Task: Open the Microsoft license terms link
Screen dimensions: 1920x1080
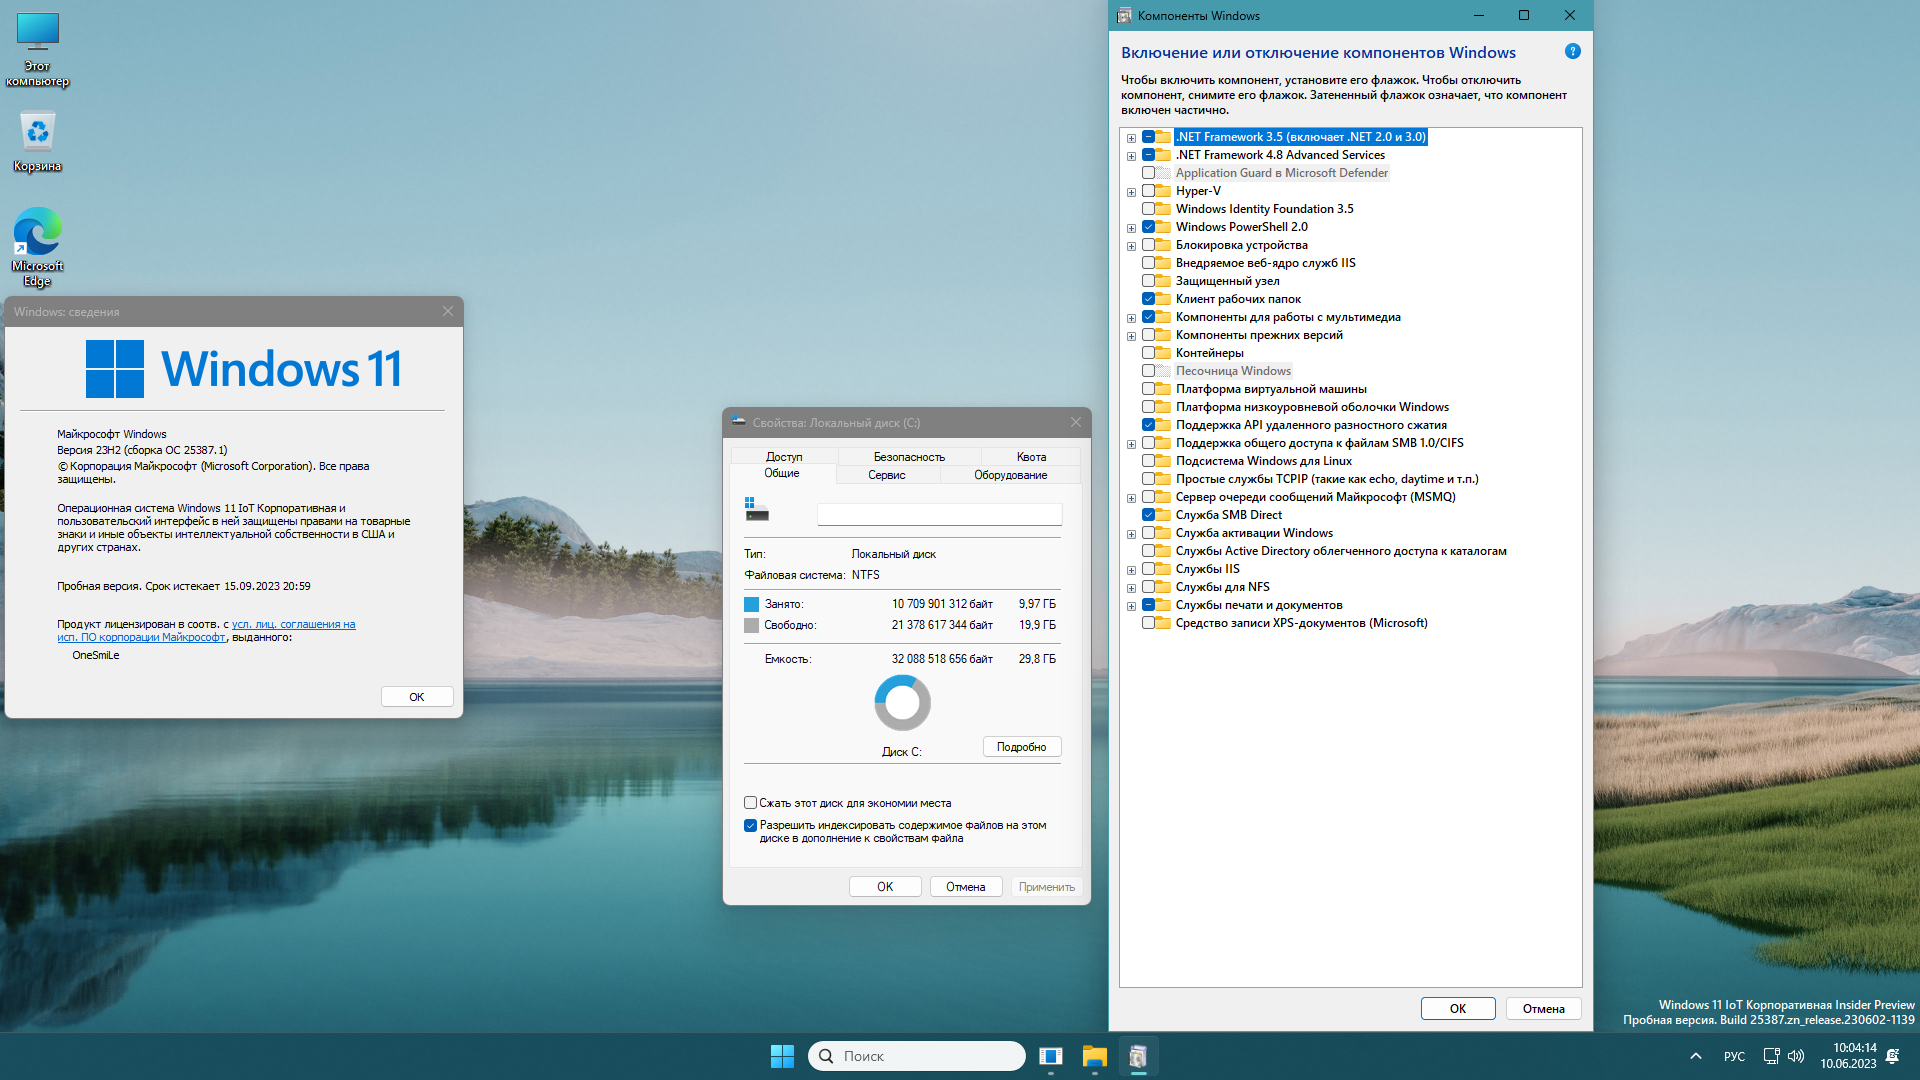Action: pos(293,624)
